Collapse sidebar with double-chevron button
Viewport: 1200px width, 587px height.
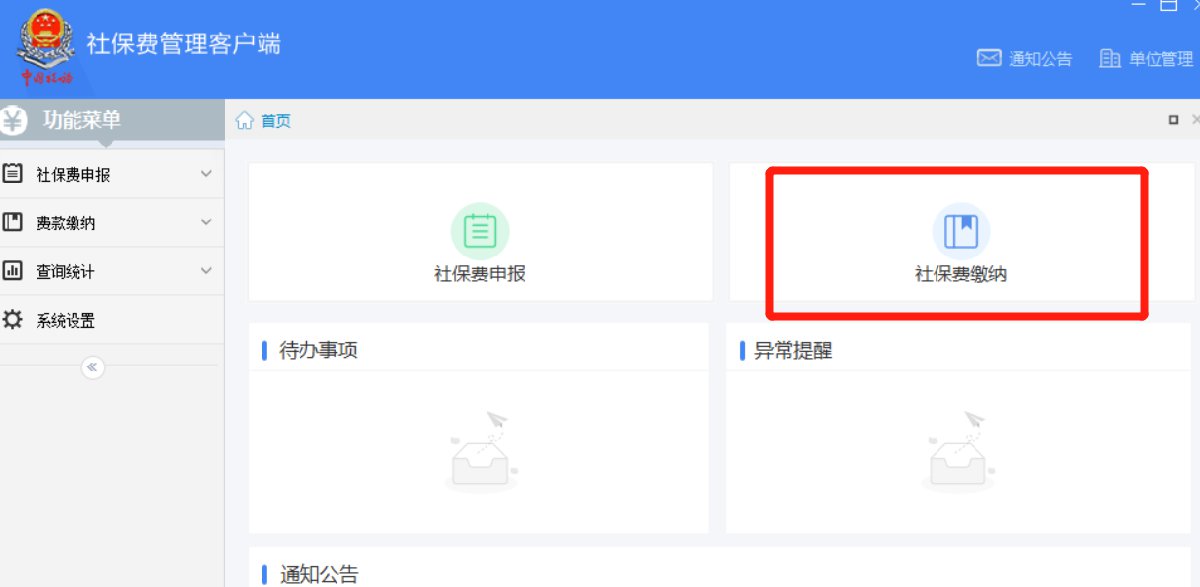[92, 367]
